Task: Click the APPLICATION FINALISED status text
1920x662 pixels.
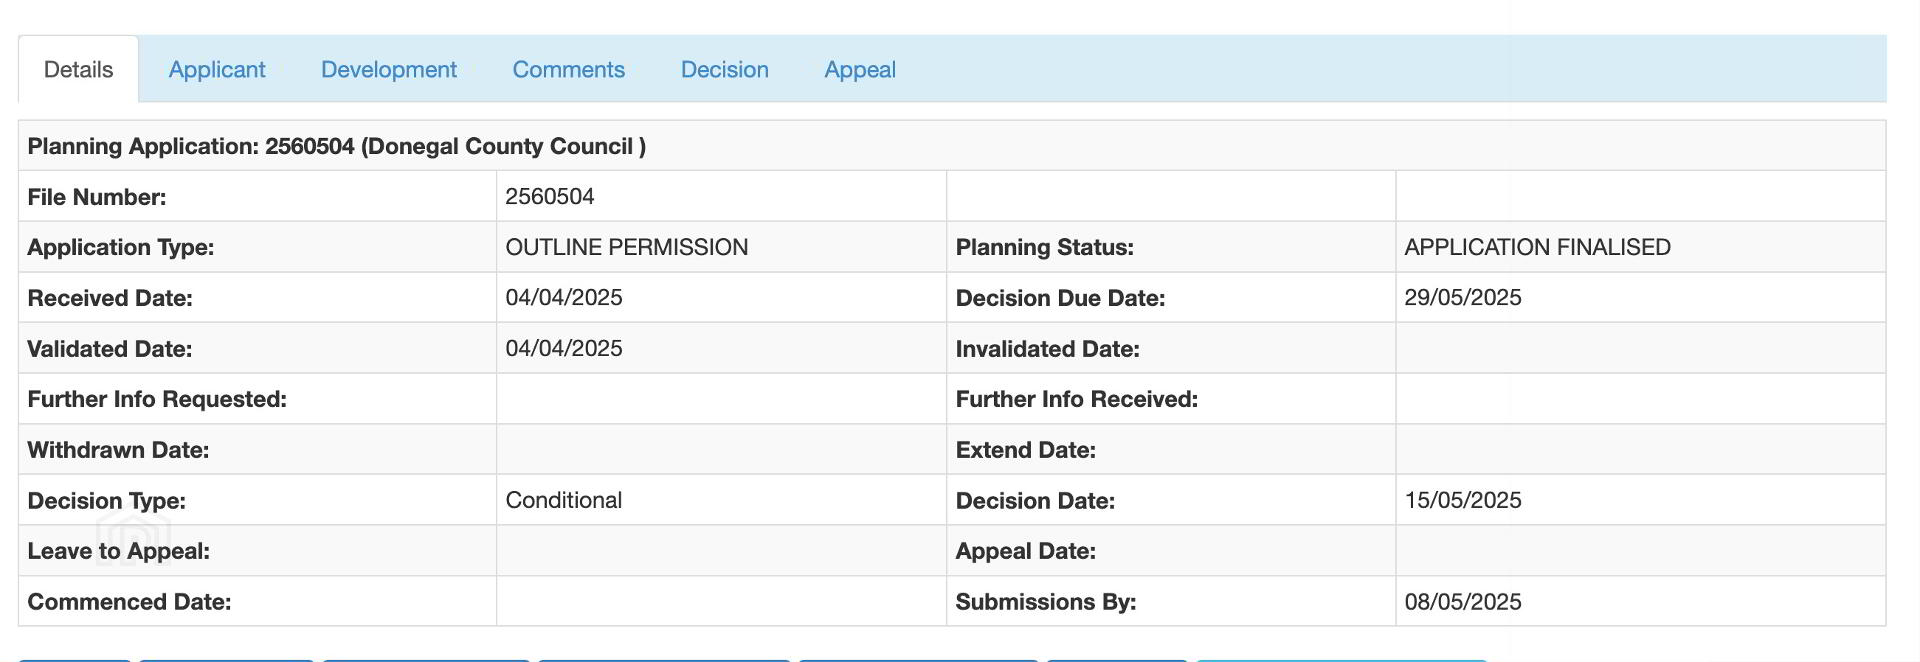Action: click(x=1538, y=247)
